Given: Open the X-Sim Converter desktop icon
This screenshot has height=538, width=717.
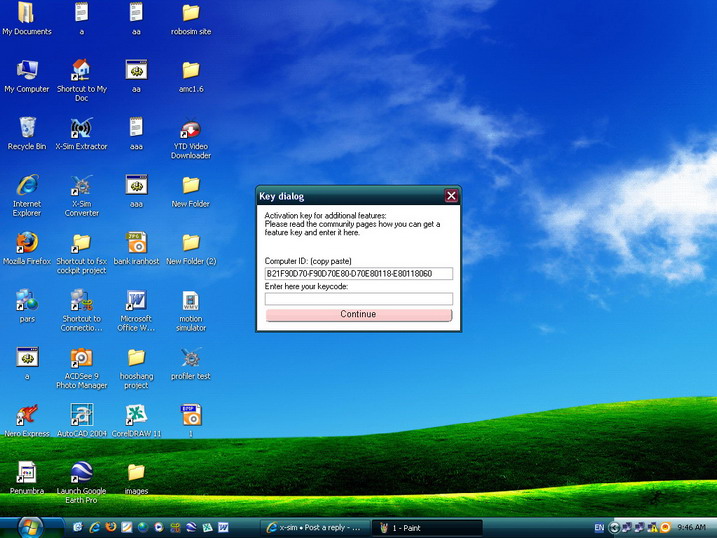Looking at the screenshot, I should [x=81, y=186].
